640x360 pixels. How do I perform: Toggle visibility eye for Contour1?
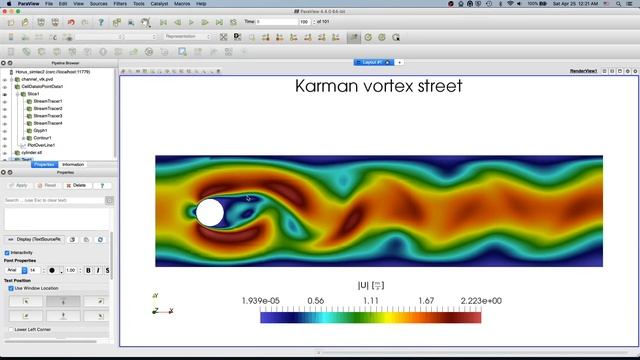tap(4, 138)
